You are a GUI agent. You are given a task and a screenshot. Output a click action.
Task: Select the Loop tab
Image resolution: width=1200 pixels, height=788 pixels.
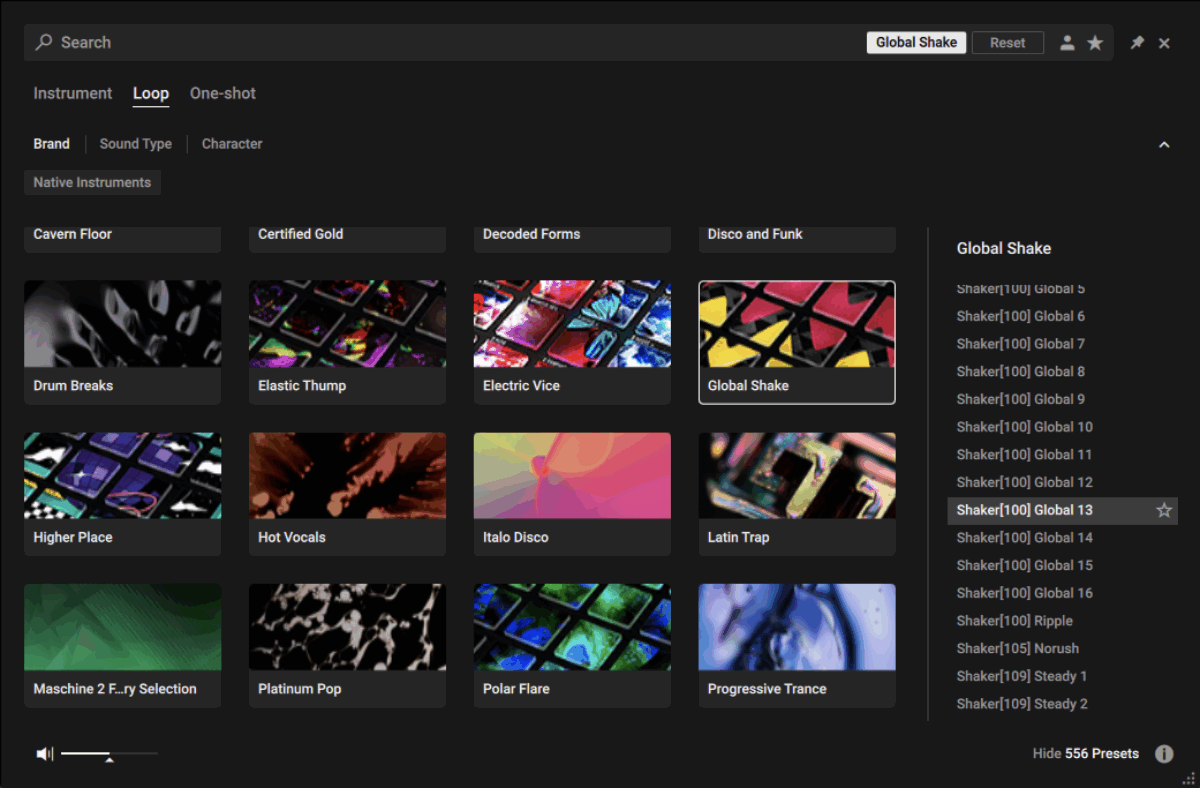[x=151, y=93]
